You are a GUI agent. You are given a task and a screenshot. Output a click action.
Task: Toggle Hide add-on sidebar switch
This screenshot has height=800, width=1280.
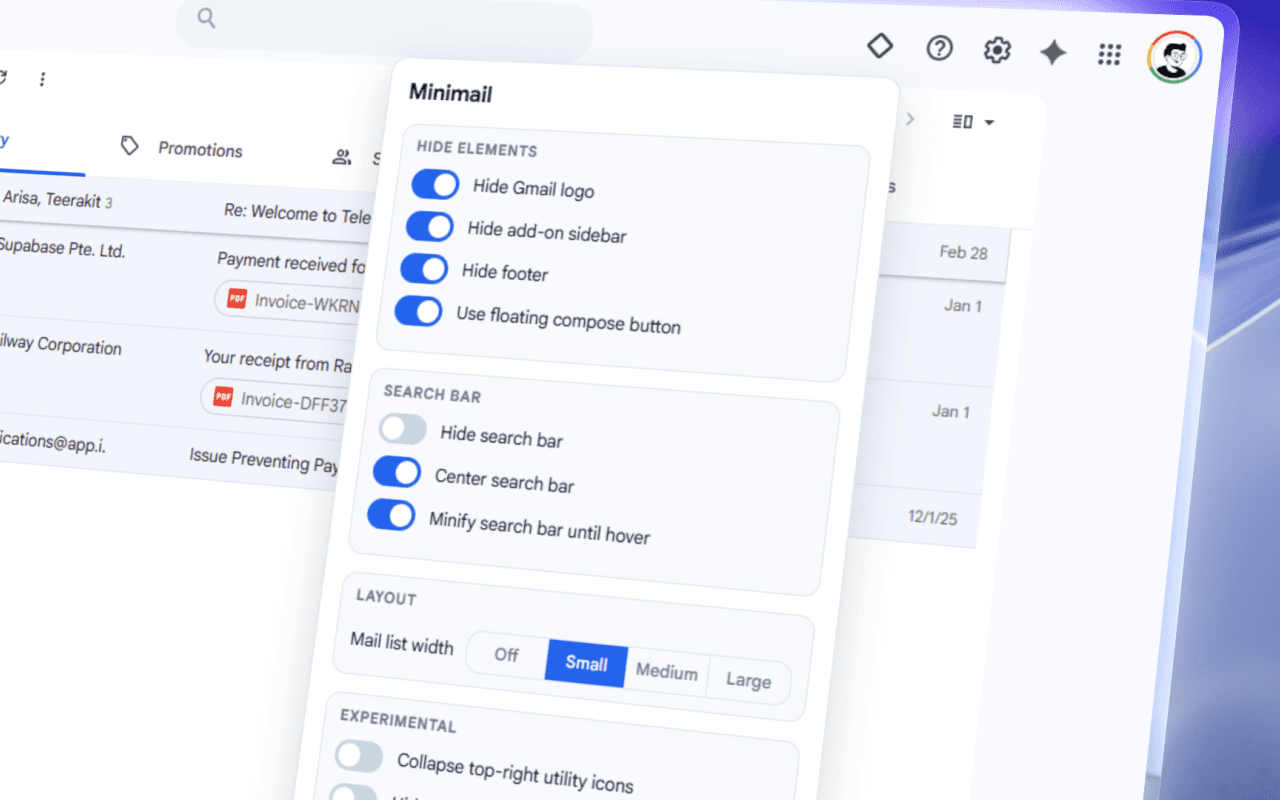tap(429, 227)
